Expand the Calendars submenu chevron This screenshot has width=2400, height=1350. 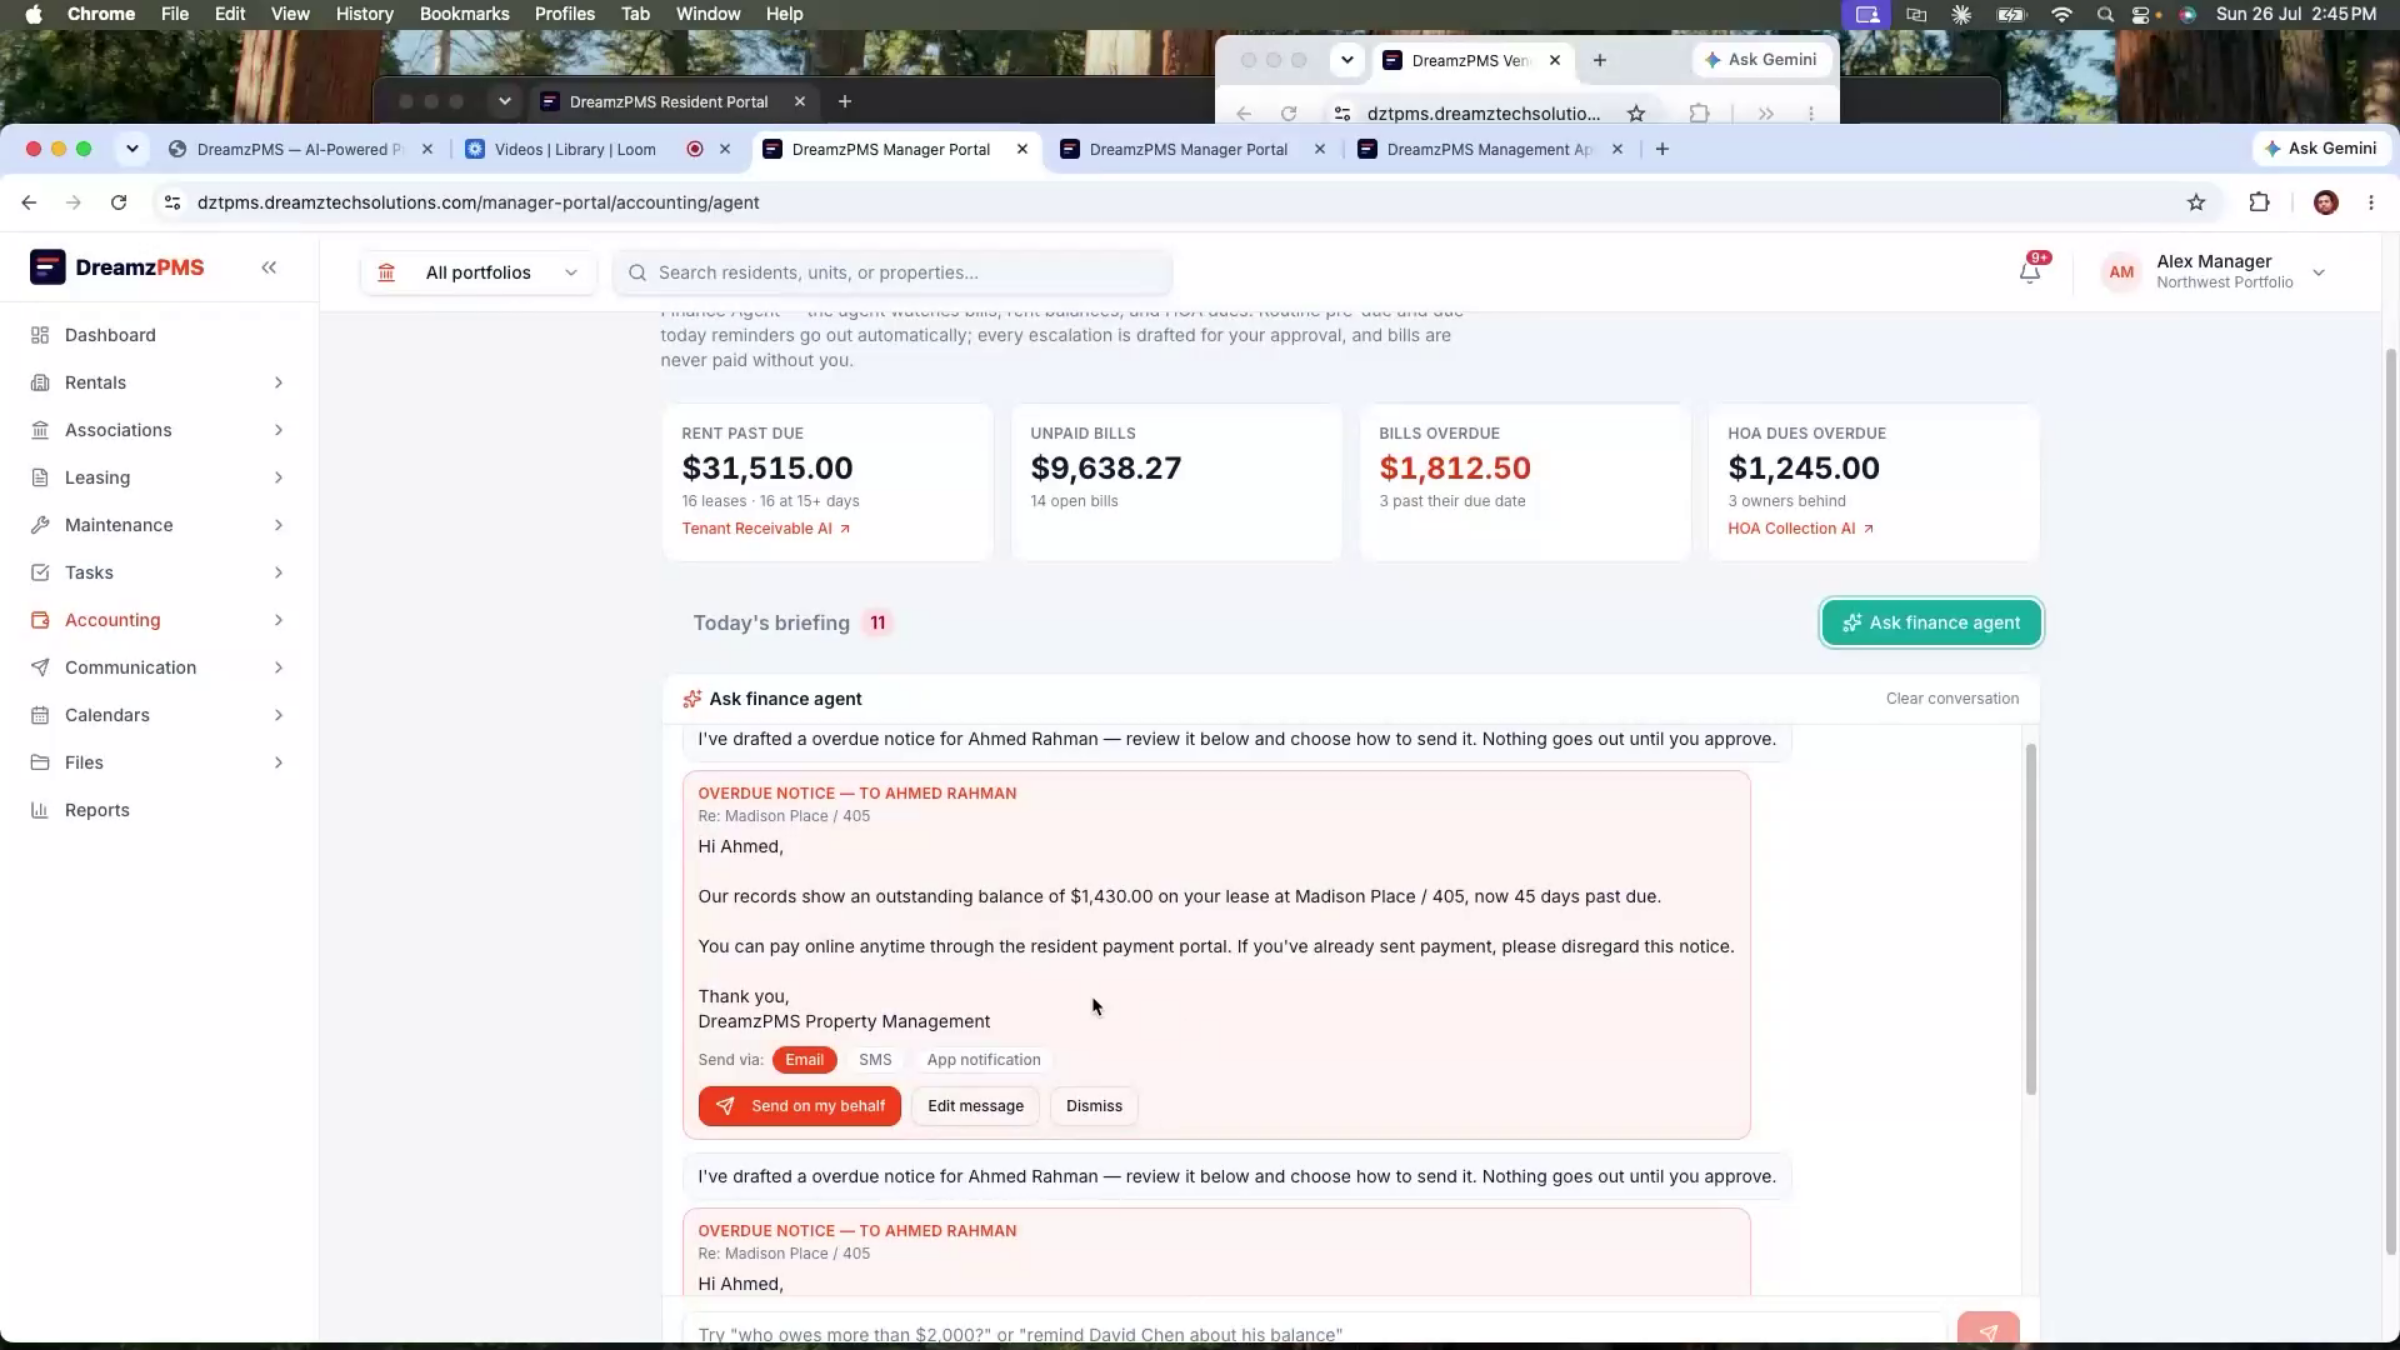click(x=278, y=715)
